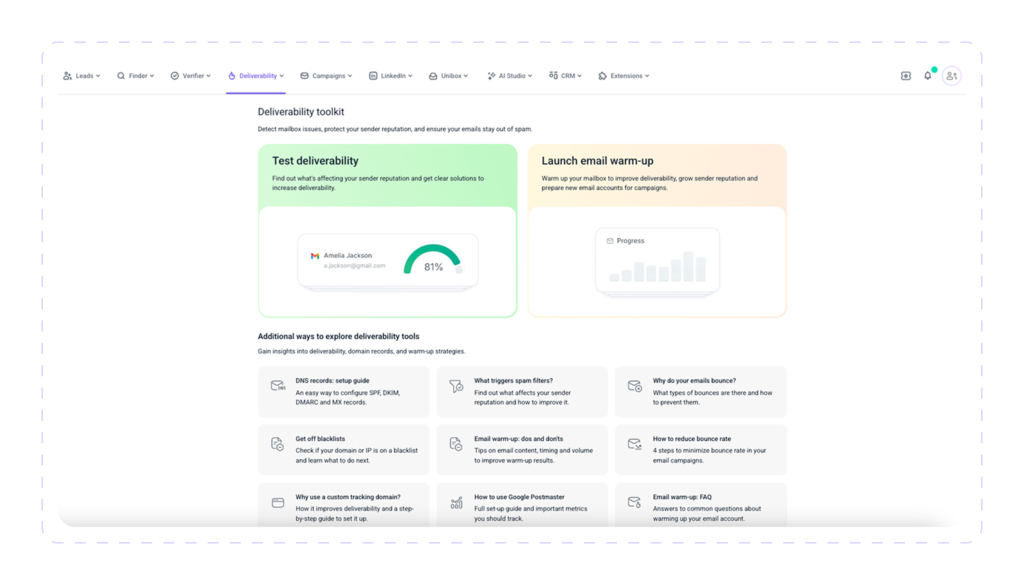Click the Progress label in warm-up card
Viewport: 1024px width, 585px height.
pyautogui.click(x=630, y=241)
